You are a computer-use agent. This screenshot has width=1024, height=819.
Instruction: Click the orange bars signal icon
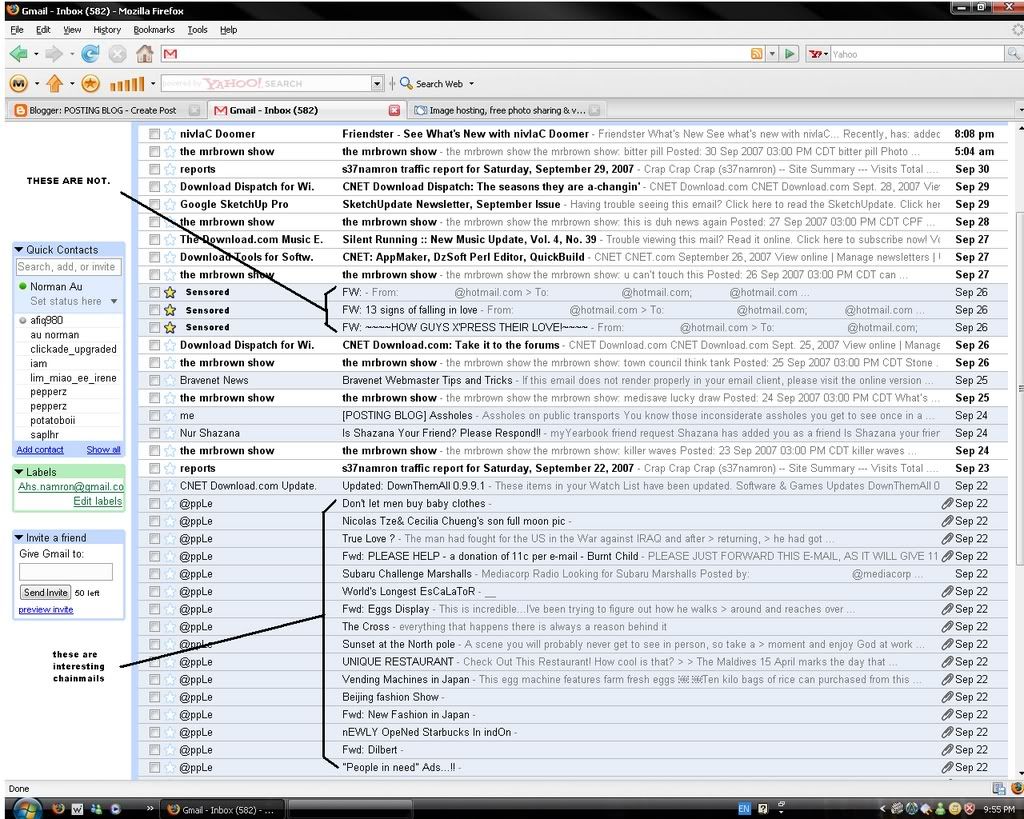click(x=127, y=84)
